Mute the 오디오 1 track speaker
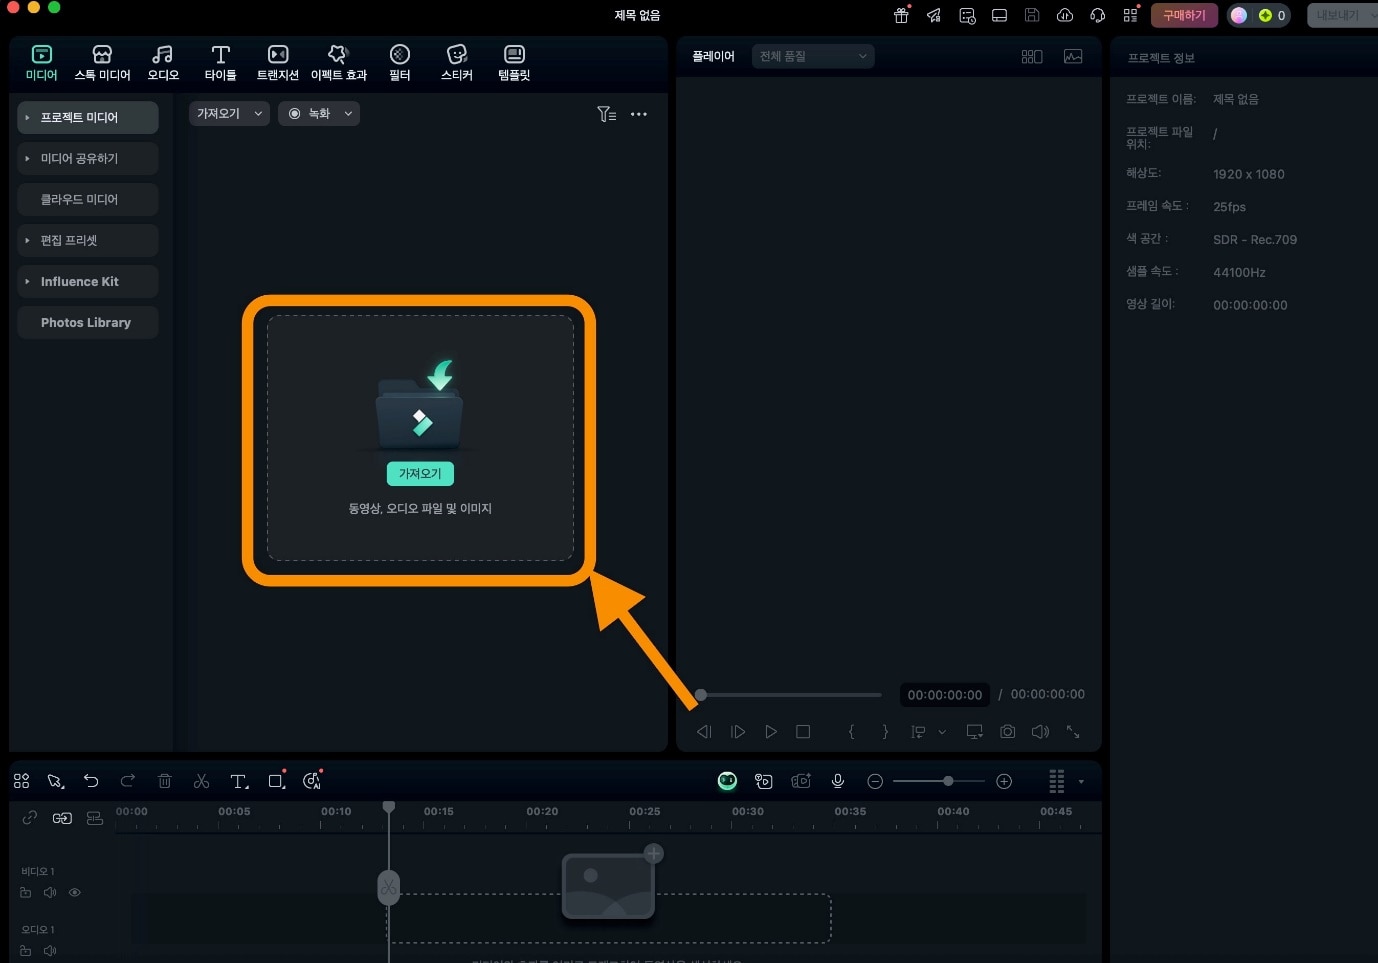Viewport: 1378px width, 963px height. click(x=50, y=950)
